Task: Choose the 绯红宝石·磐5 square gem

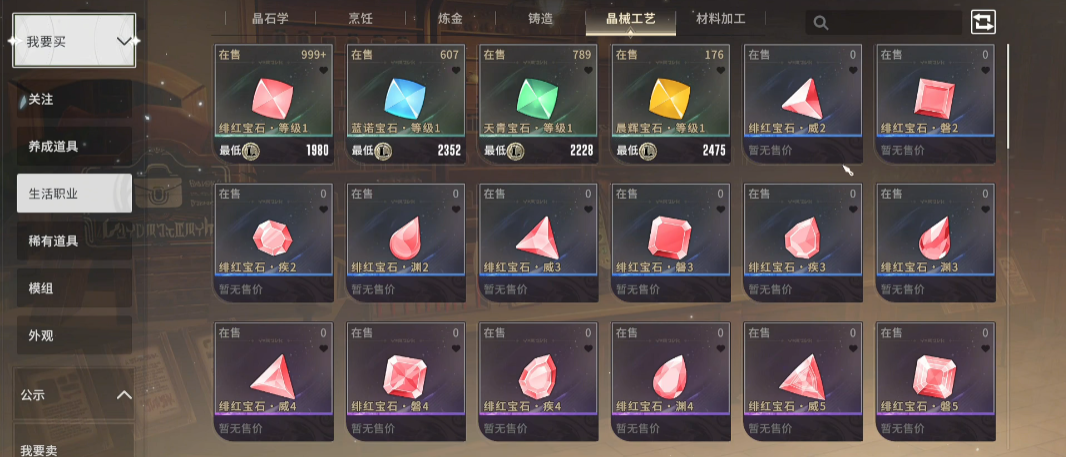Action: [x=936, y=382]
